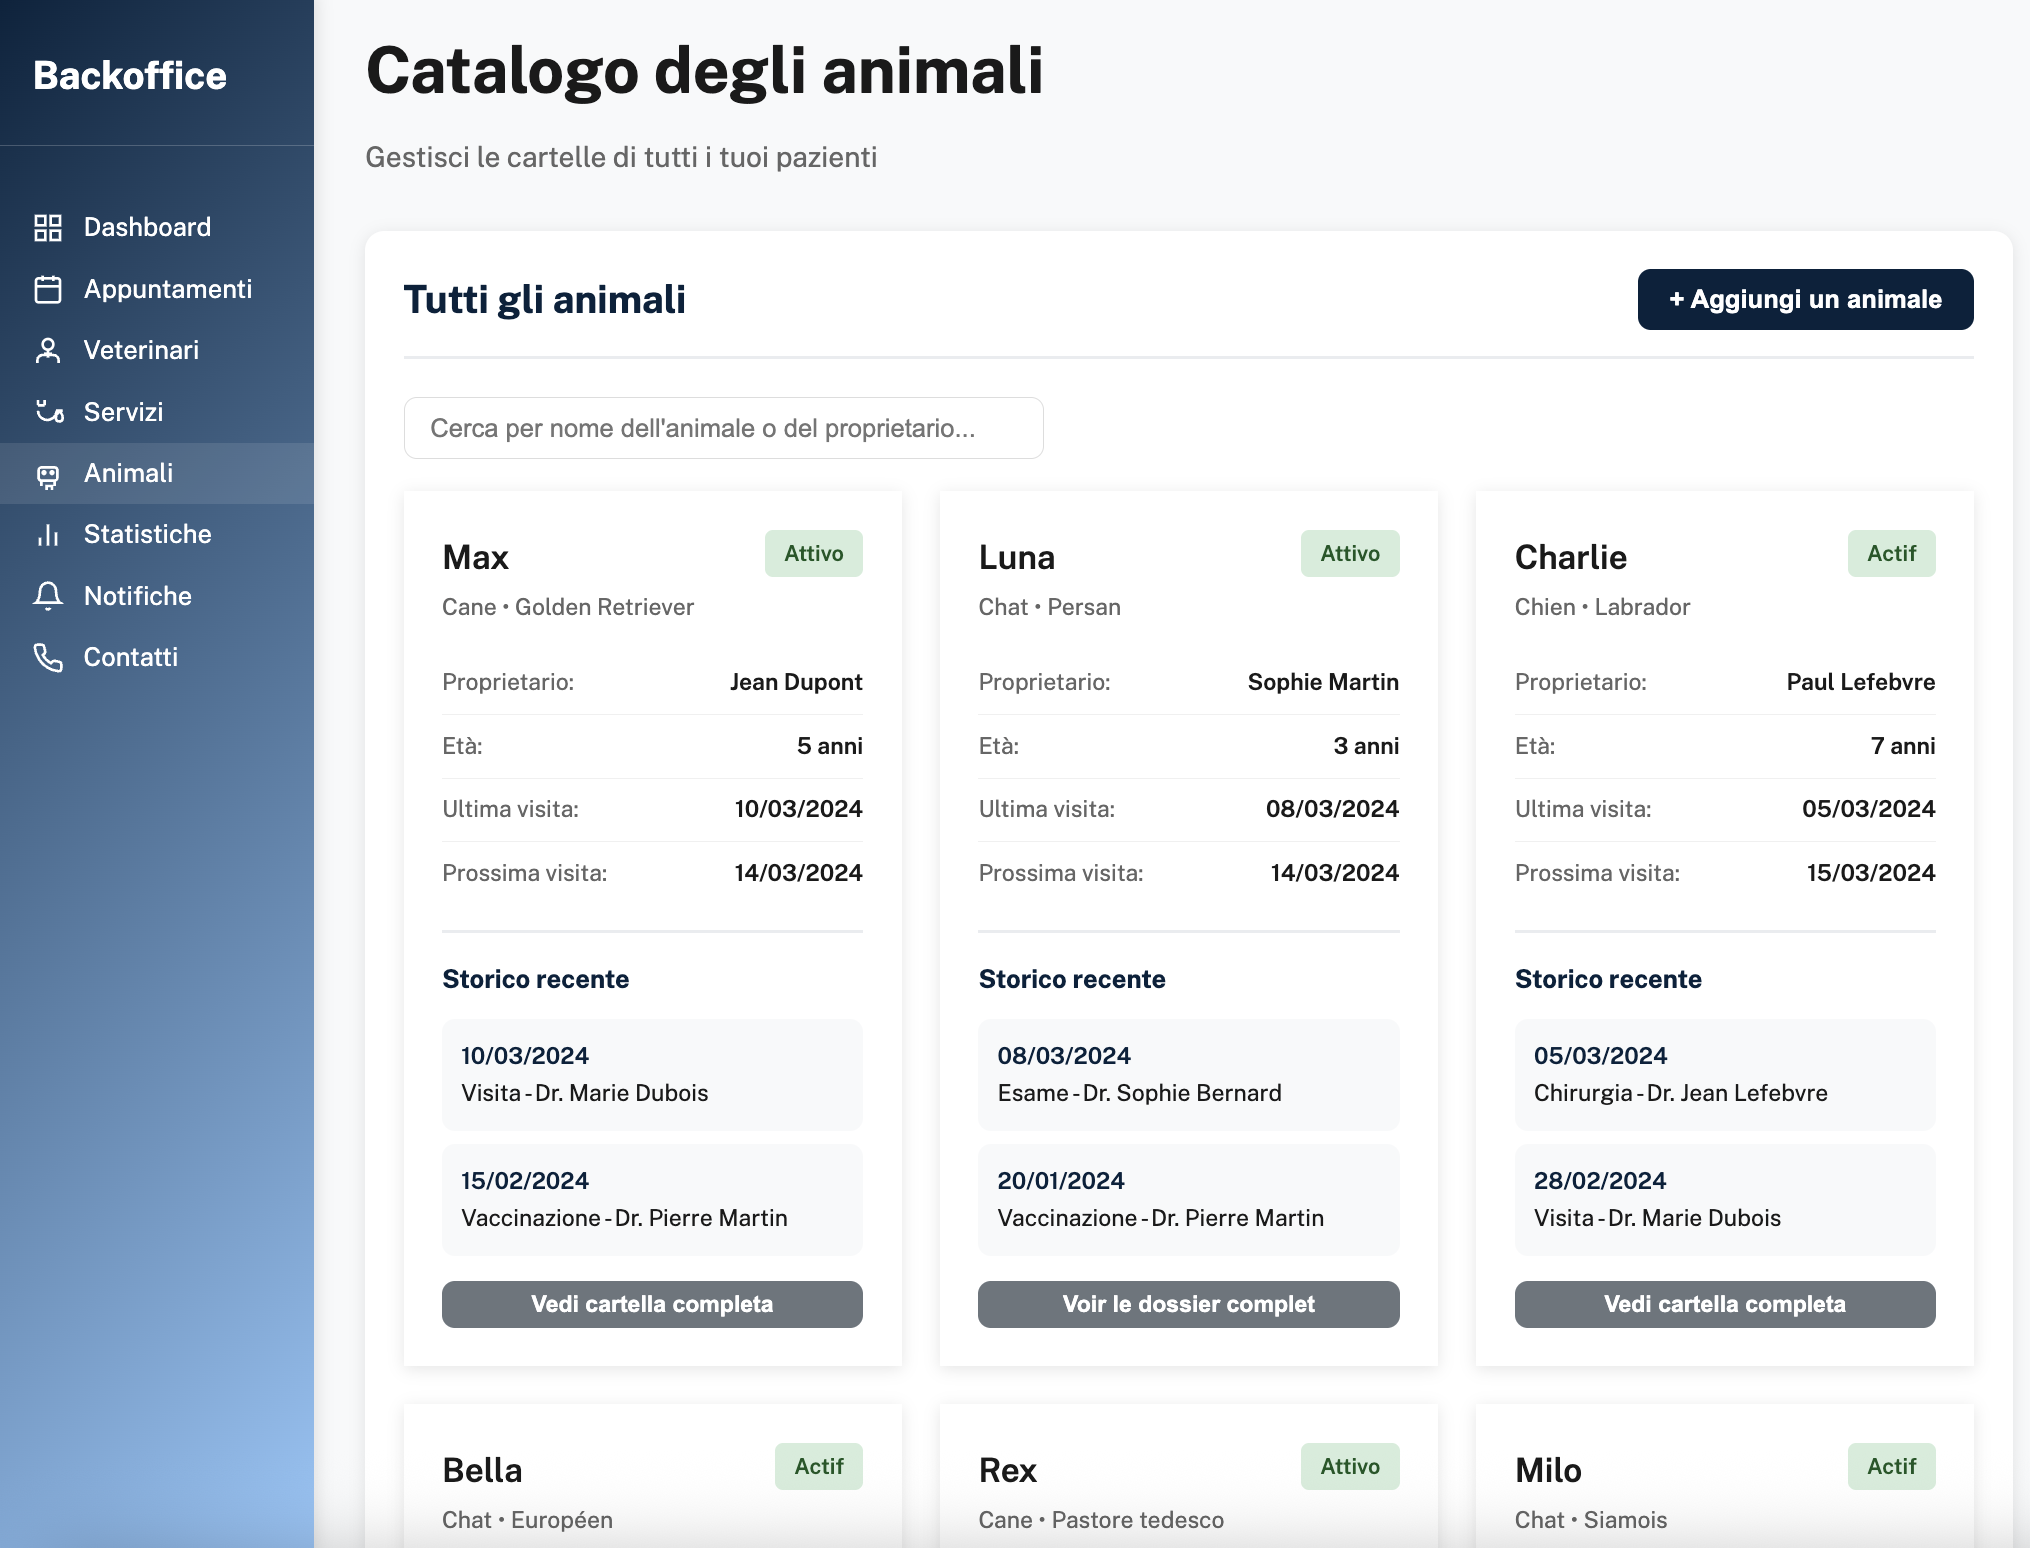
Task: Select Luna's 20/01/2024 Vaccinazione history entry
Action: pos(1188,1199)
